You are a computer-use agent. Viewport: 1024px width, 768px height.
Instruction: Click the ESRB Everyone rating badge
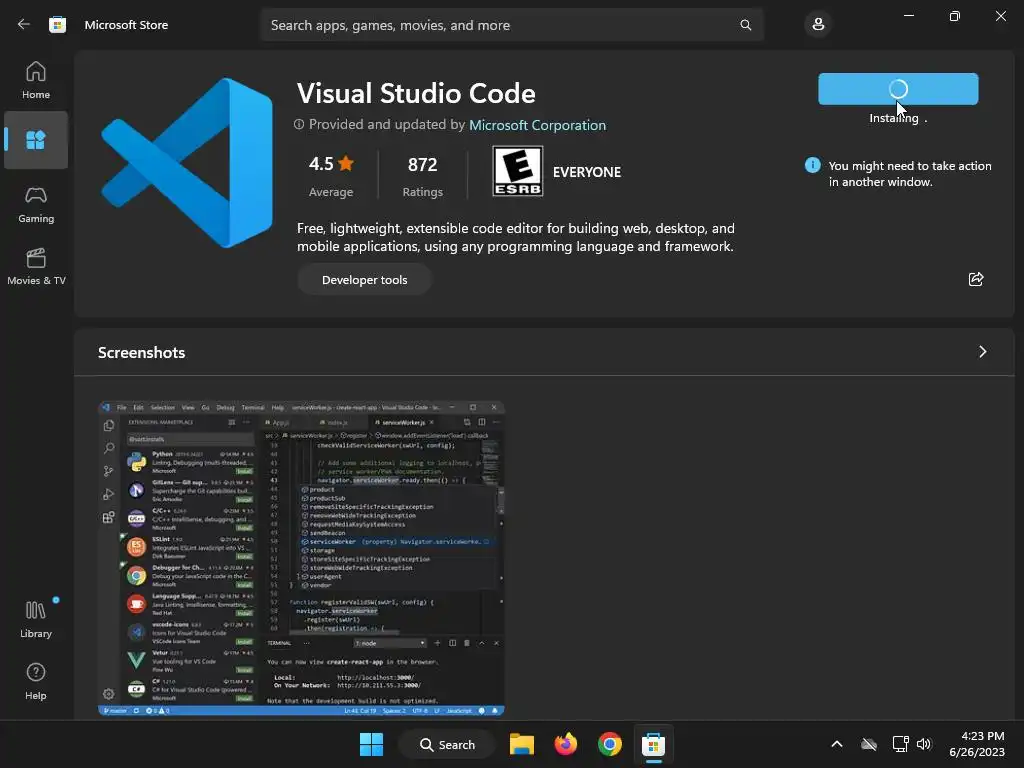tap(518, 172)
